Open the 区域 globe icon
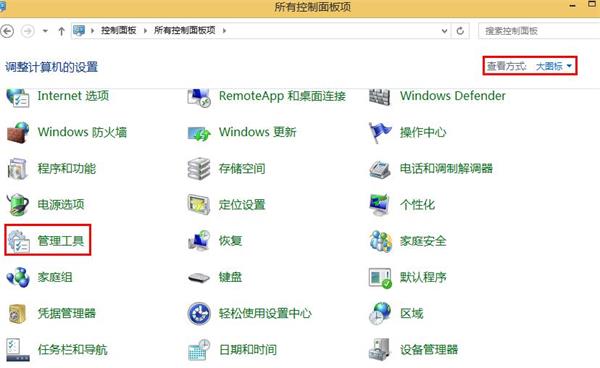This screenshot has height=368, width=600. (380, 314)
